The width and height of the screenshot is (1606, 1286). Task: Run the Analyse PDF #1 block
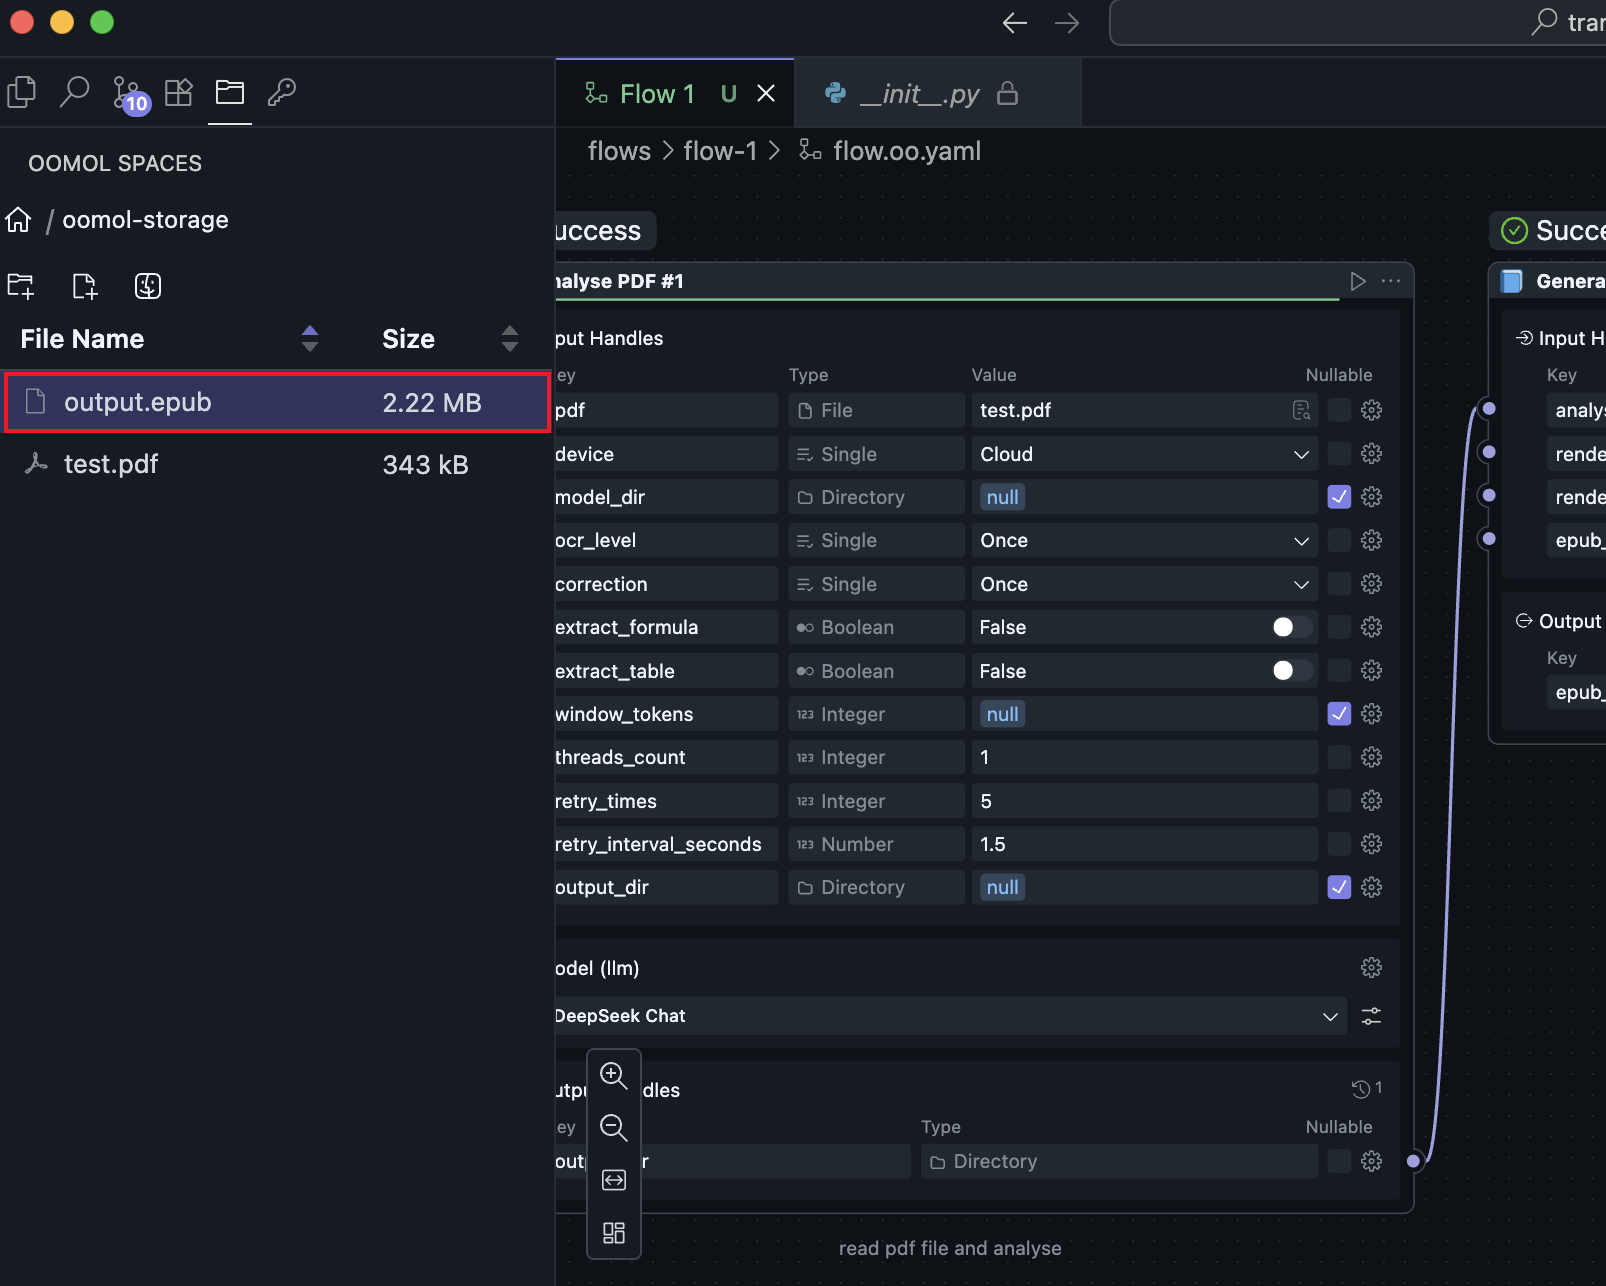click(1357, 281)
